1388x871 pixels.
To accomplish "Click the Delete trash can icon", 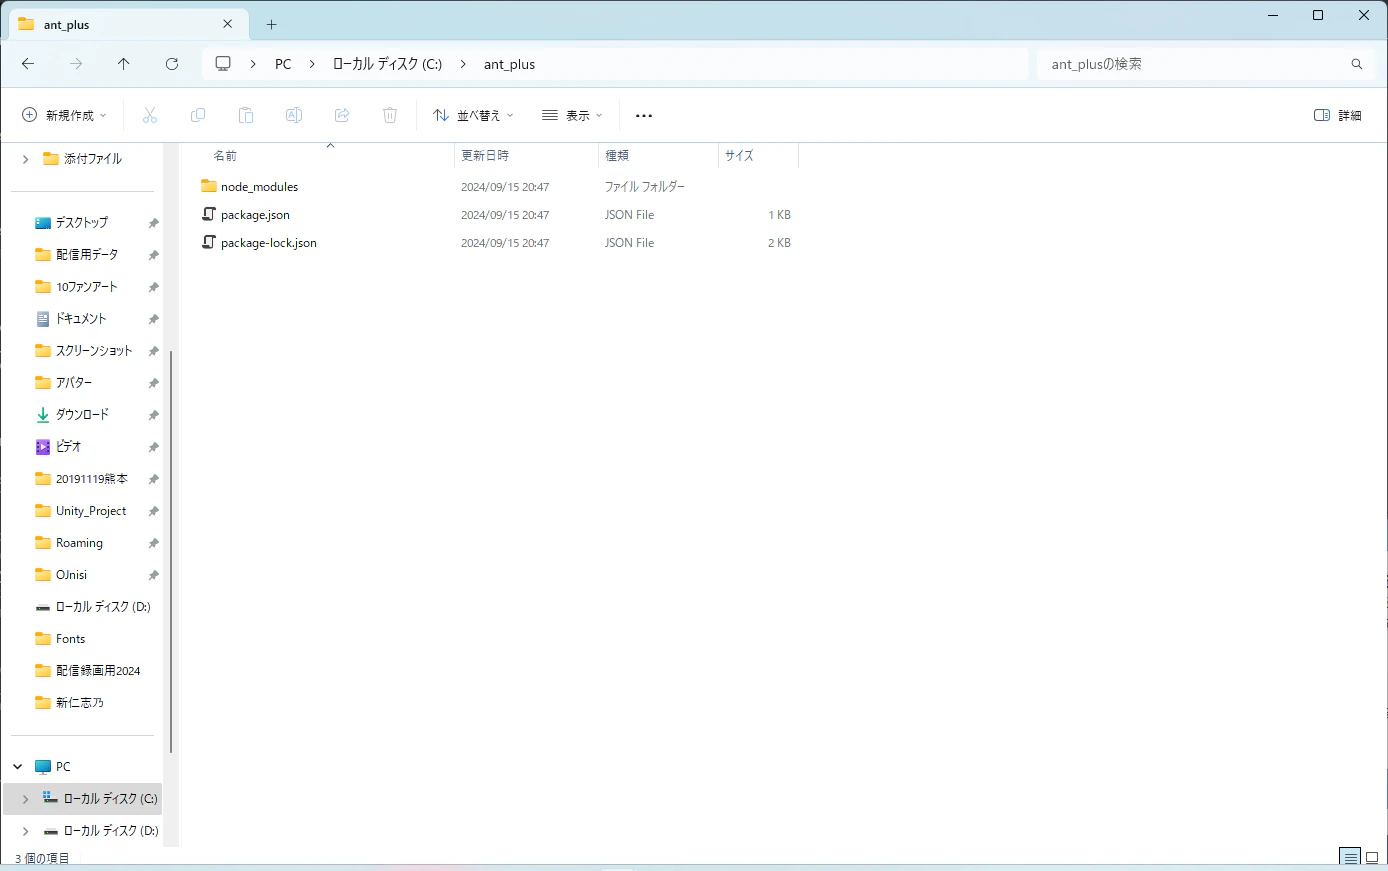I will click(x=390, y=116).
